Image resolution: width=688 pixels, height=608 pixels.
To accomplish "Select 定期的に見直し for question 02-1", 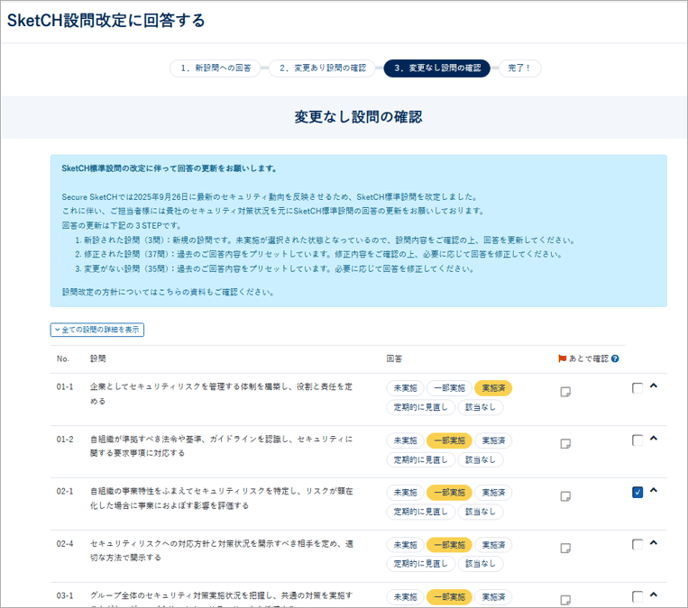I will (x=420, y=512).
